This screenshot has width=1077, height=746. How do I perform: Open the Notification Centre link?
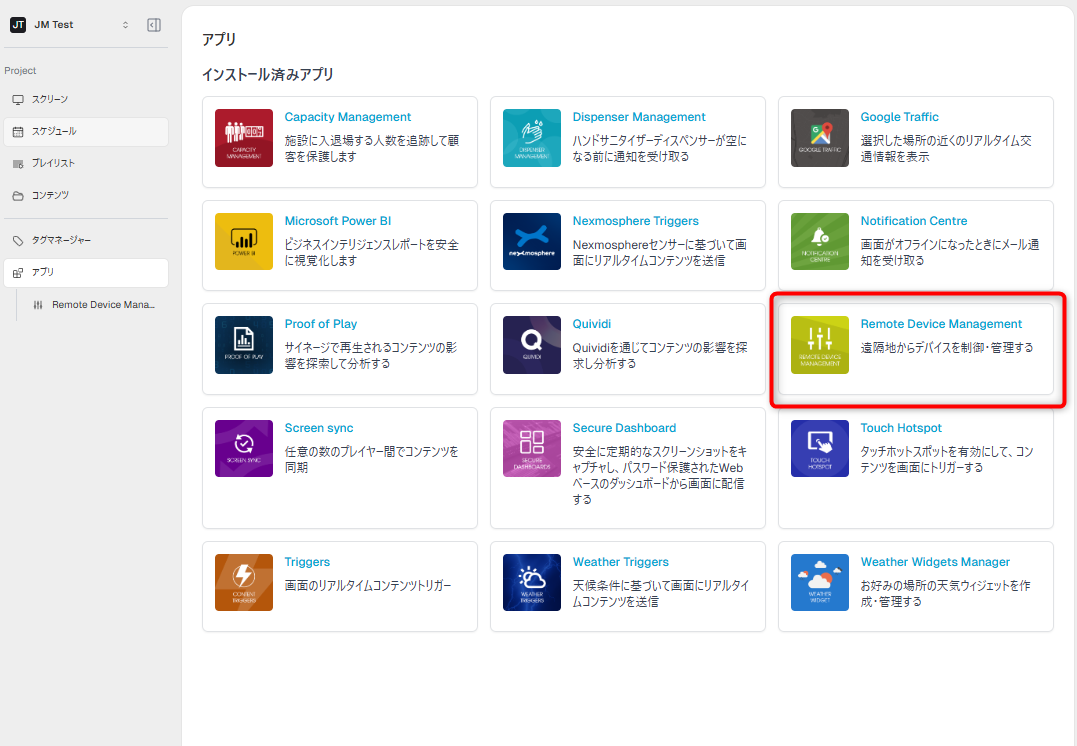tap(914, 221)
